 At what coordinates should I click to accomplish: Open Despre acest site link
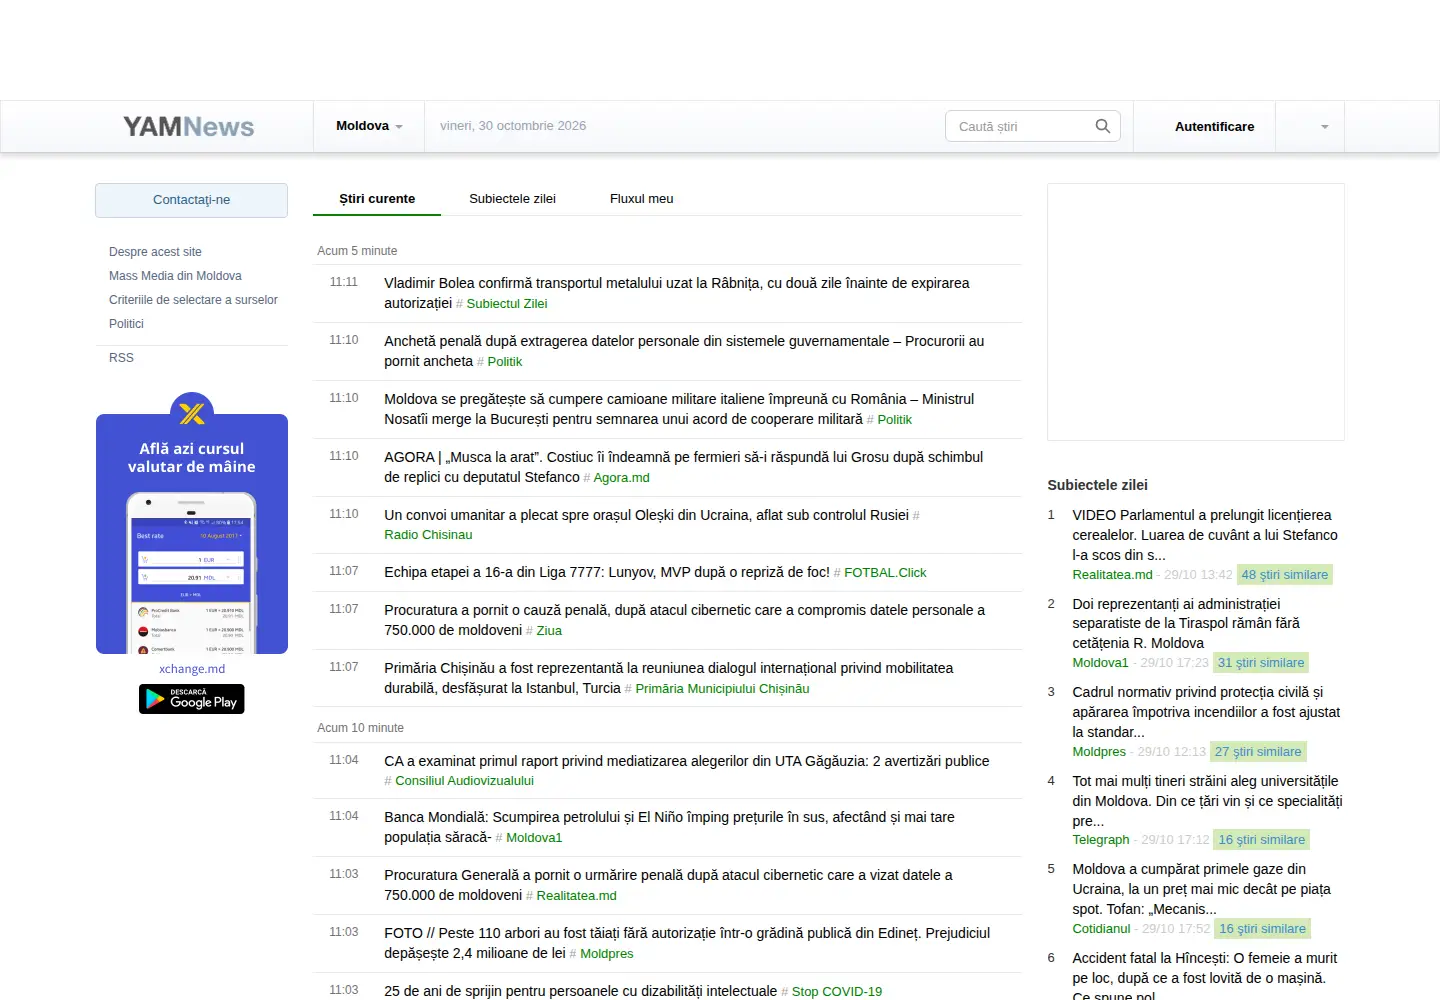point(155,252)
